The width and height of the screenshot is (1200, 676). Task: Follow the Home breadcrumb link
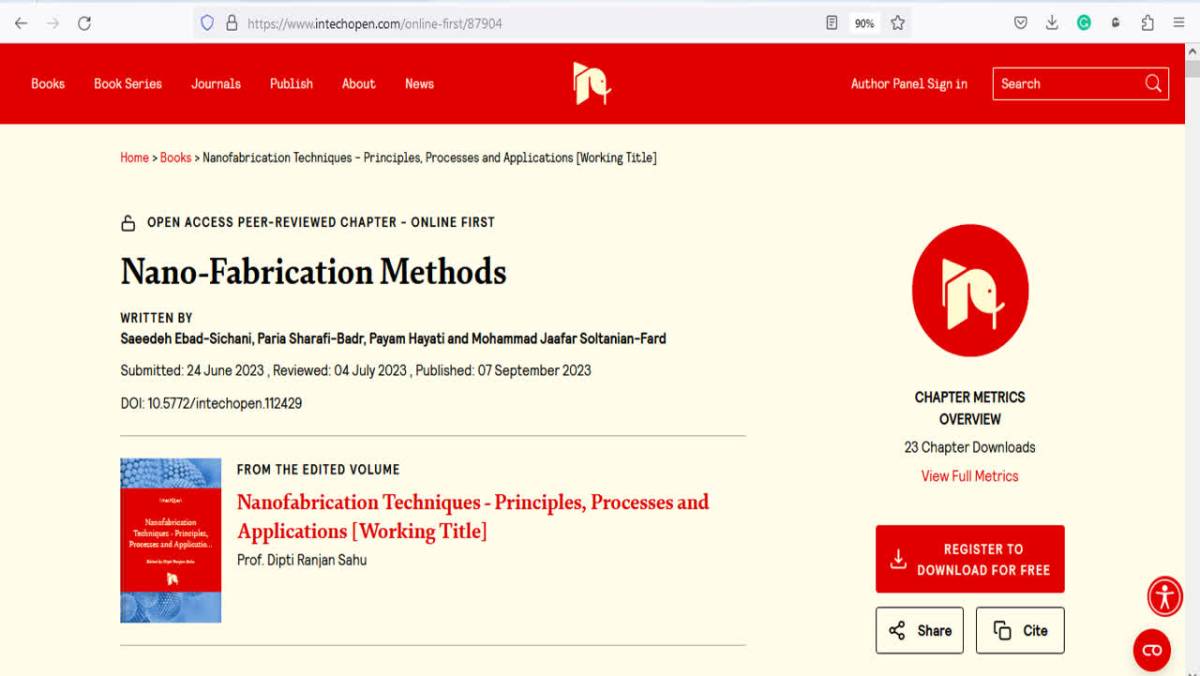(135, 158)
